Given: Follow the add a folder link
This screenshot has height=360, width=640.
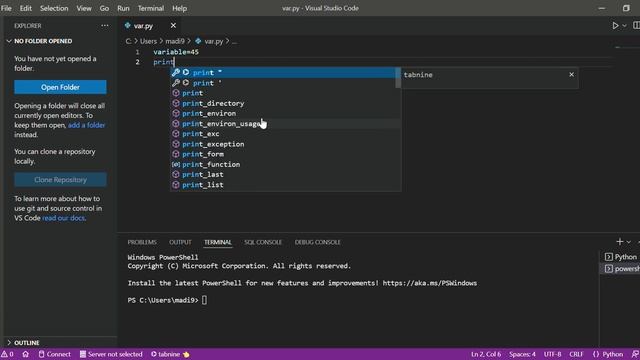Looking at the screenshot, I should (x=87, y=125).
